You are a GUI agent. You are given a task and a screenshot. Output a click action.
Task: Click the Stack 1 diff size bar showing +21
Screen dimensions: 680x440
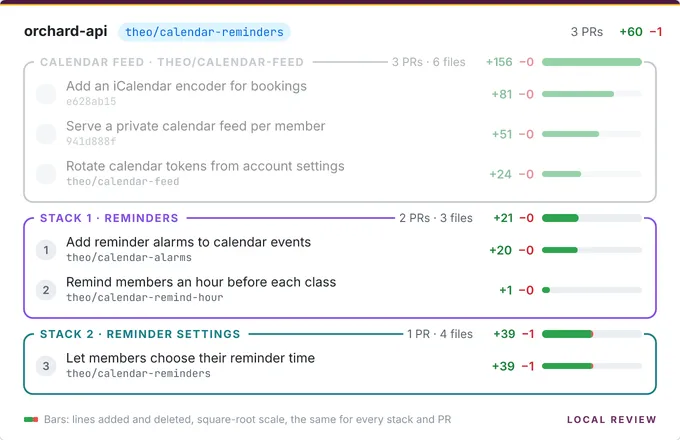point(592,218)
